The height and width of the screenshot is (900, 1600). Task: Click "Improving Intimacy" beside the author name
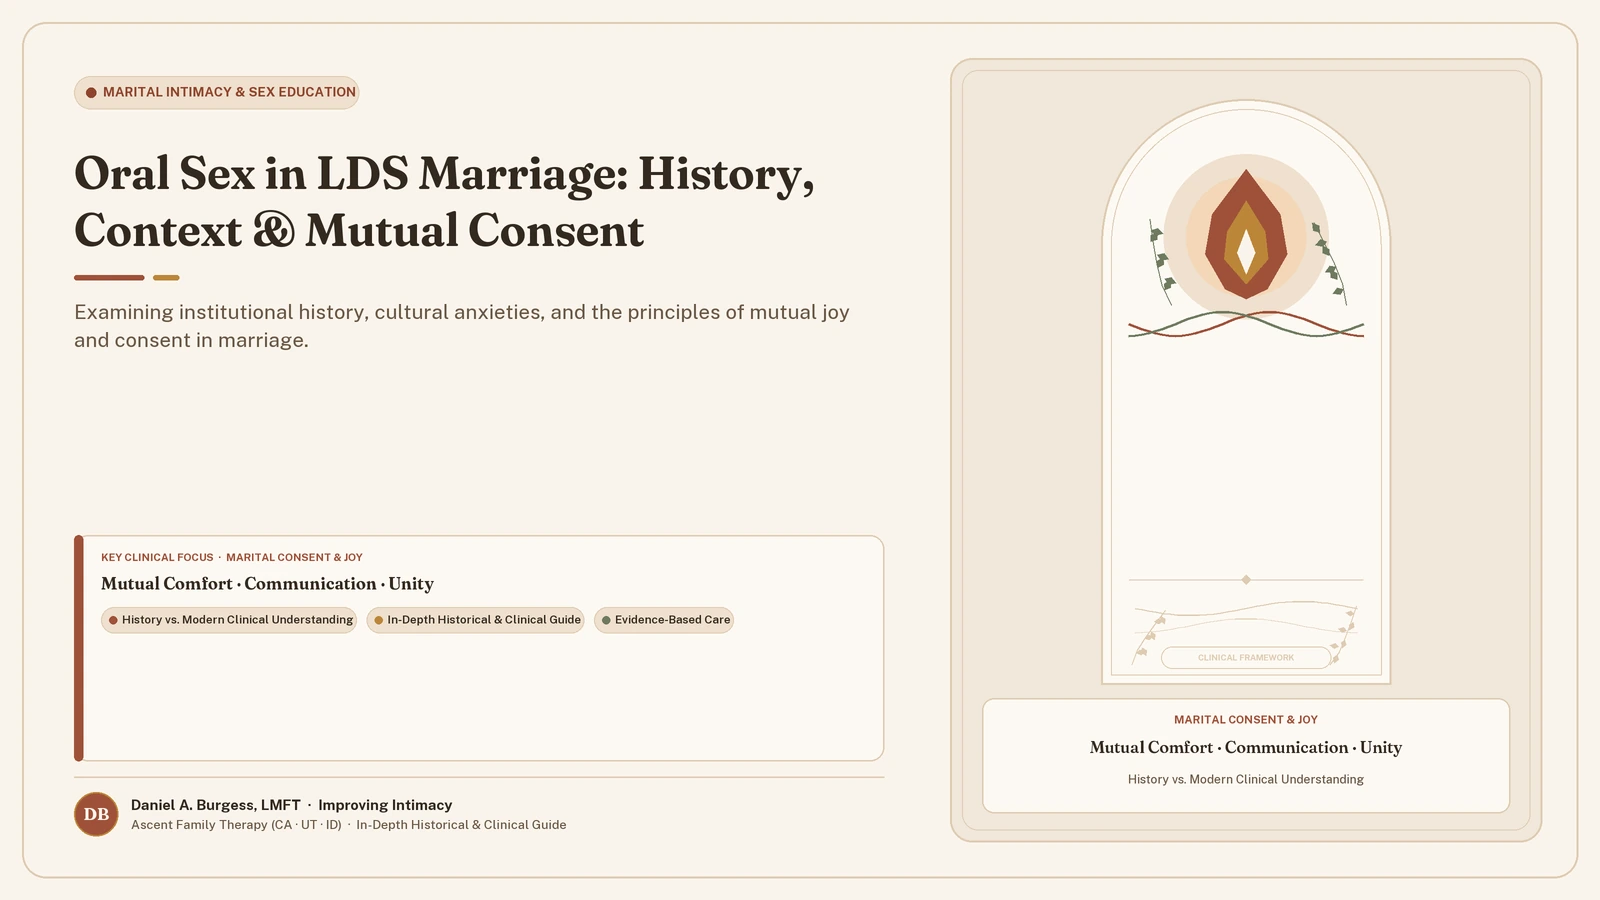pyautogui.click(x=385, y=805)
